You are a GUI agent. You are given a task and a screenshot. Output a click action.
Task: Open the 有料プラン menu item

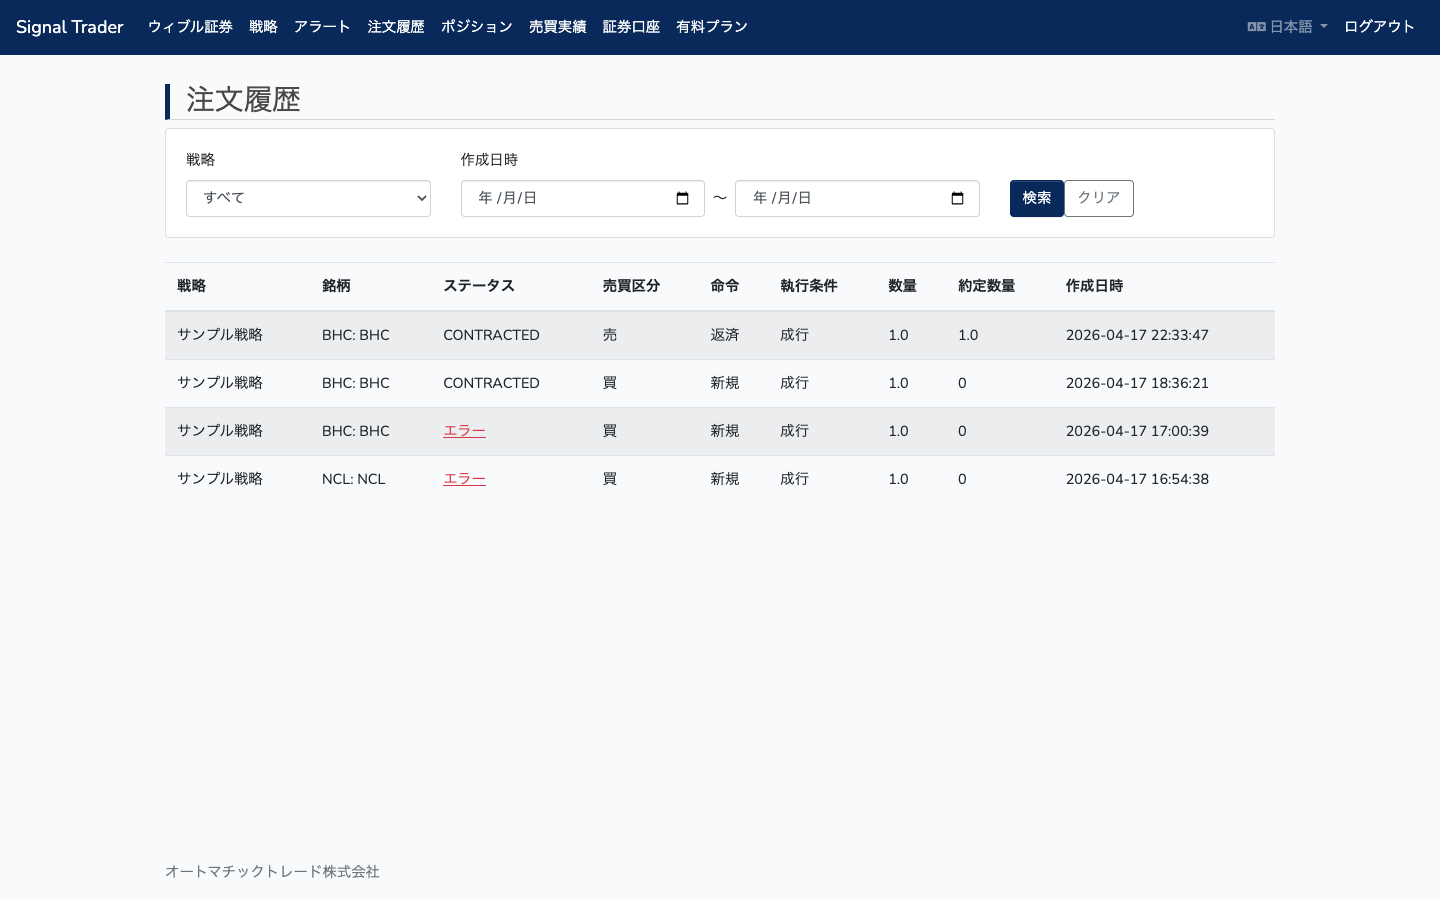point(712,27)
